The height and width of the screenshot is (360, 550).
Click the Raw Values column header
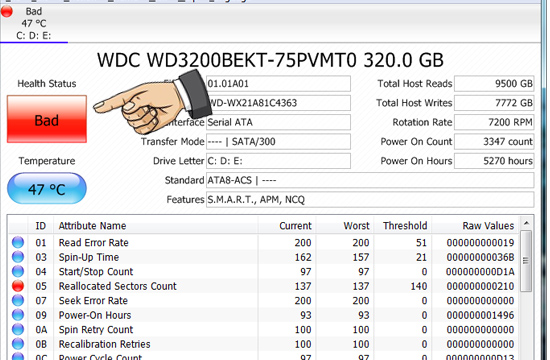(x=475, y=226)
